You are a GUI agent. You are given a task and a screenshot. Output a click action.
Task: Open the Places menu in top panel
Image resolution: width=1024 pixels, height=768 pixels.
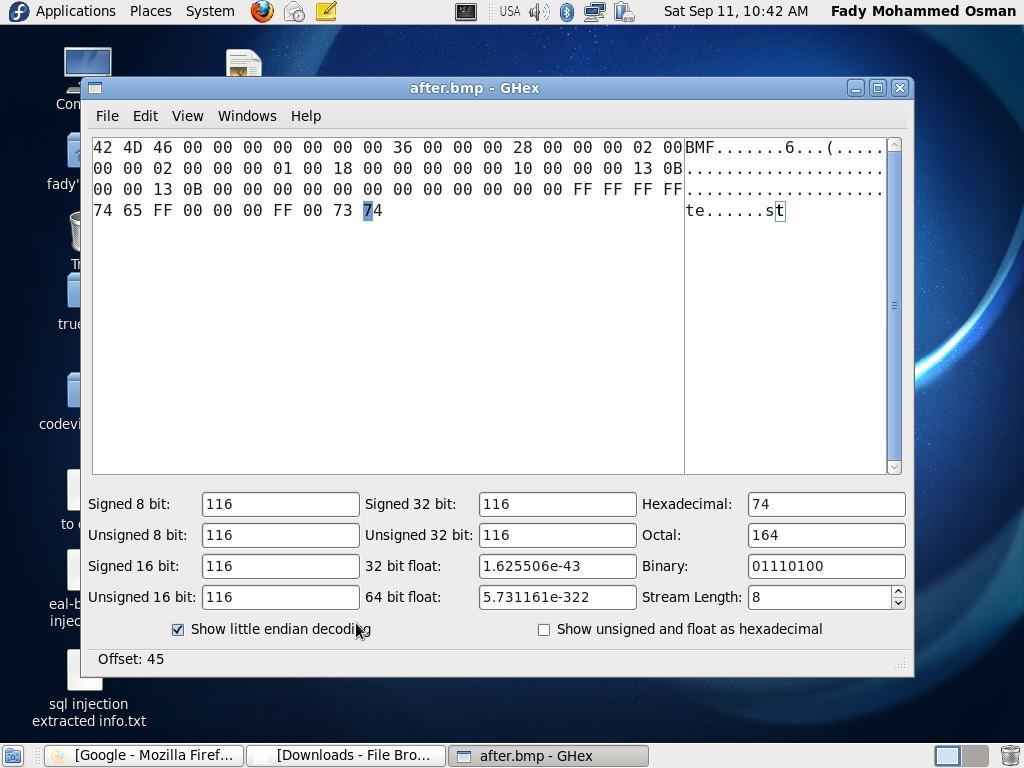150,11
